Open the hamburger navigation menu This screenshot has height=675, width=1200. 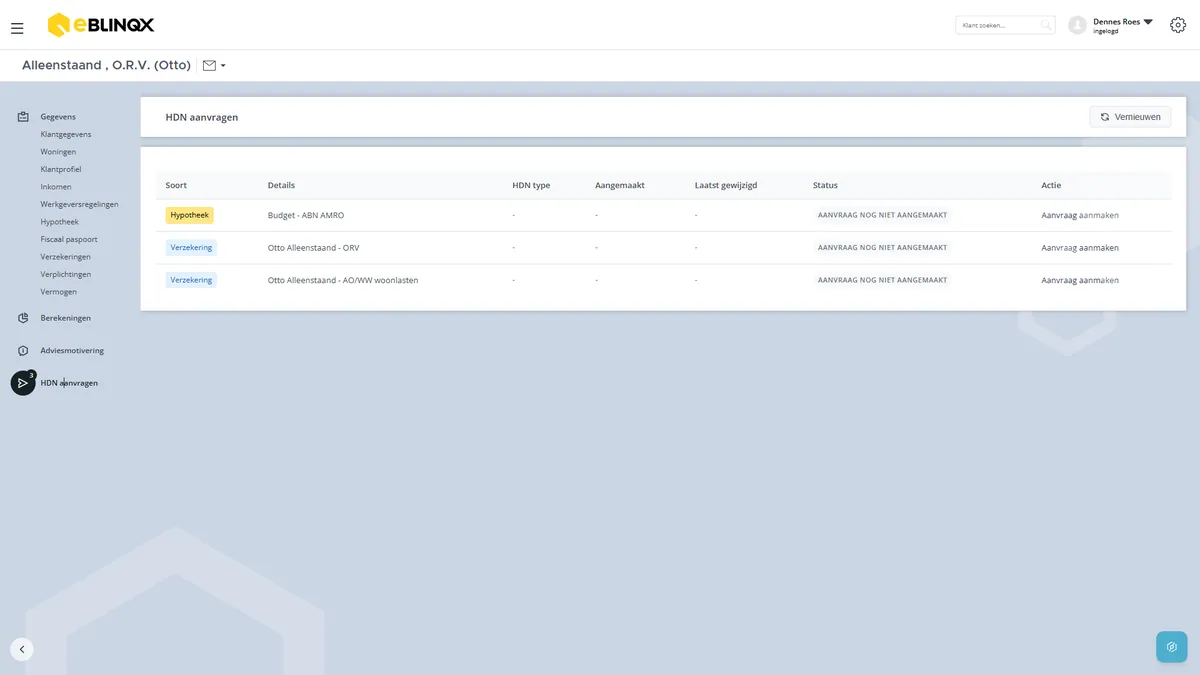[x=17, y=28]
